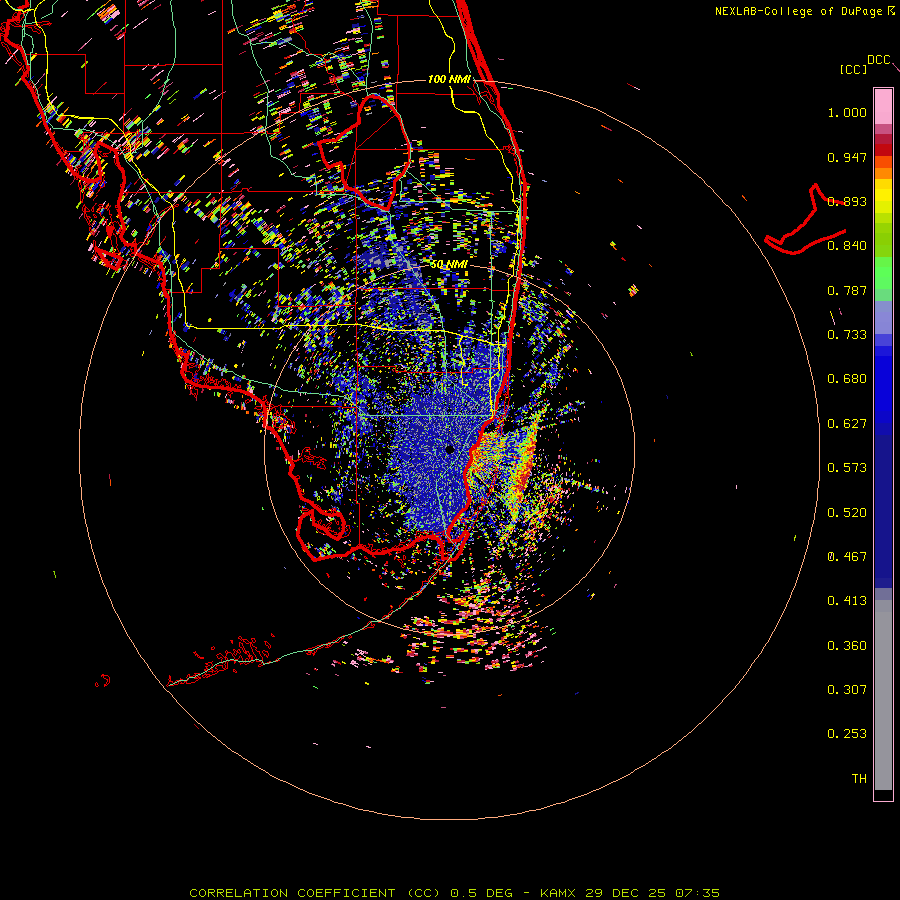The height and width of the screenshot is (900, 900).
Task: Click the black KAMX radar site dot
Action: [x=450, y=449]
